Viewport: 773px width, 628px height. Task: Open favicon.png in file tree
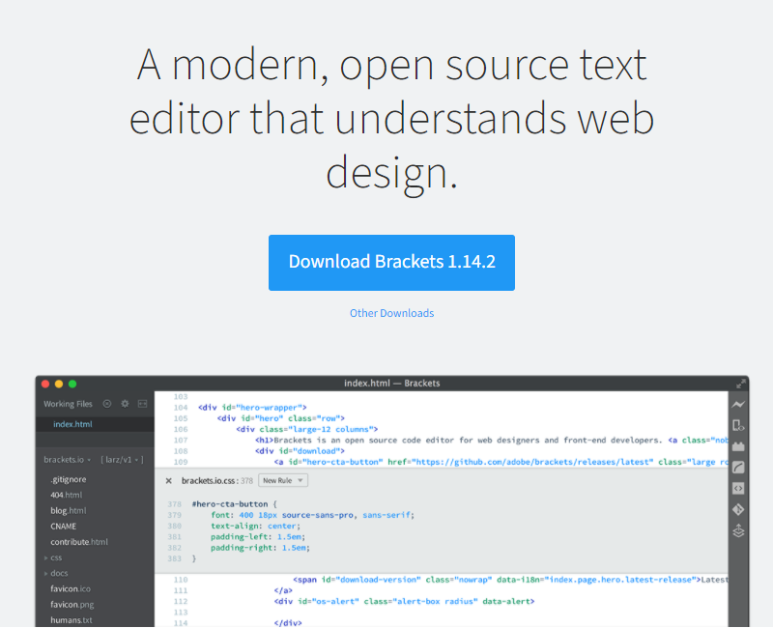tap(72, 604)
